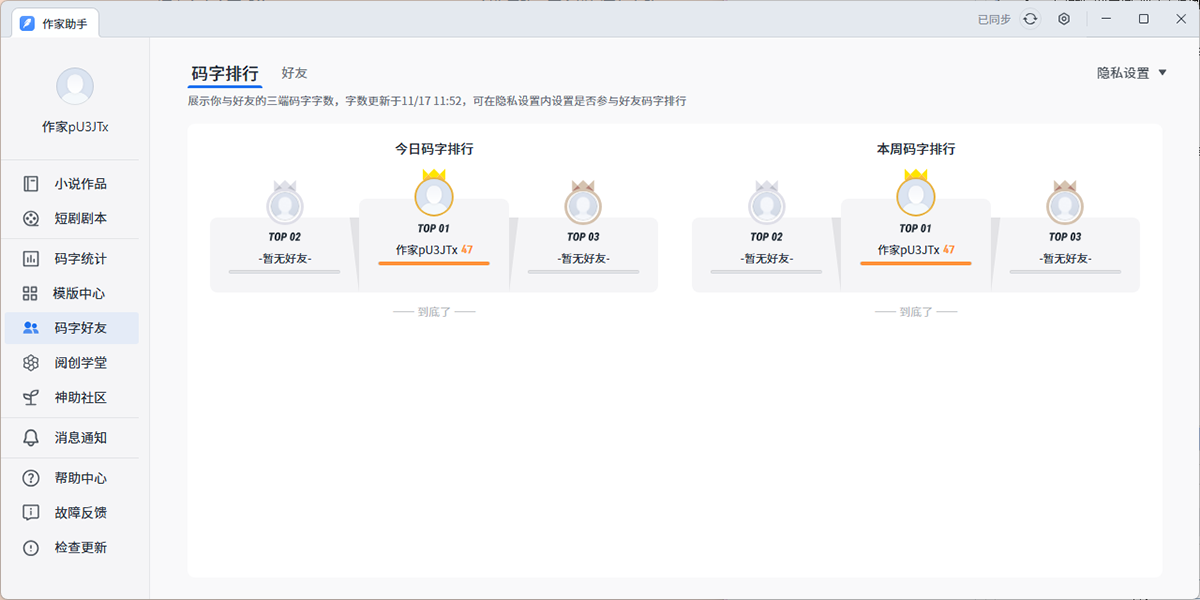Switch to the 好友 tab
This screenshot has width=1200, height=600.
(294, 73)
